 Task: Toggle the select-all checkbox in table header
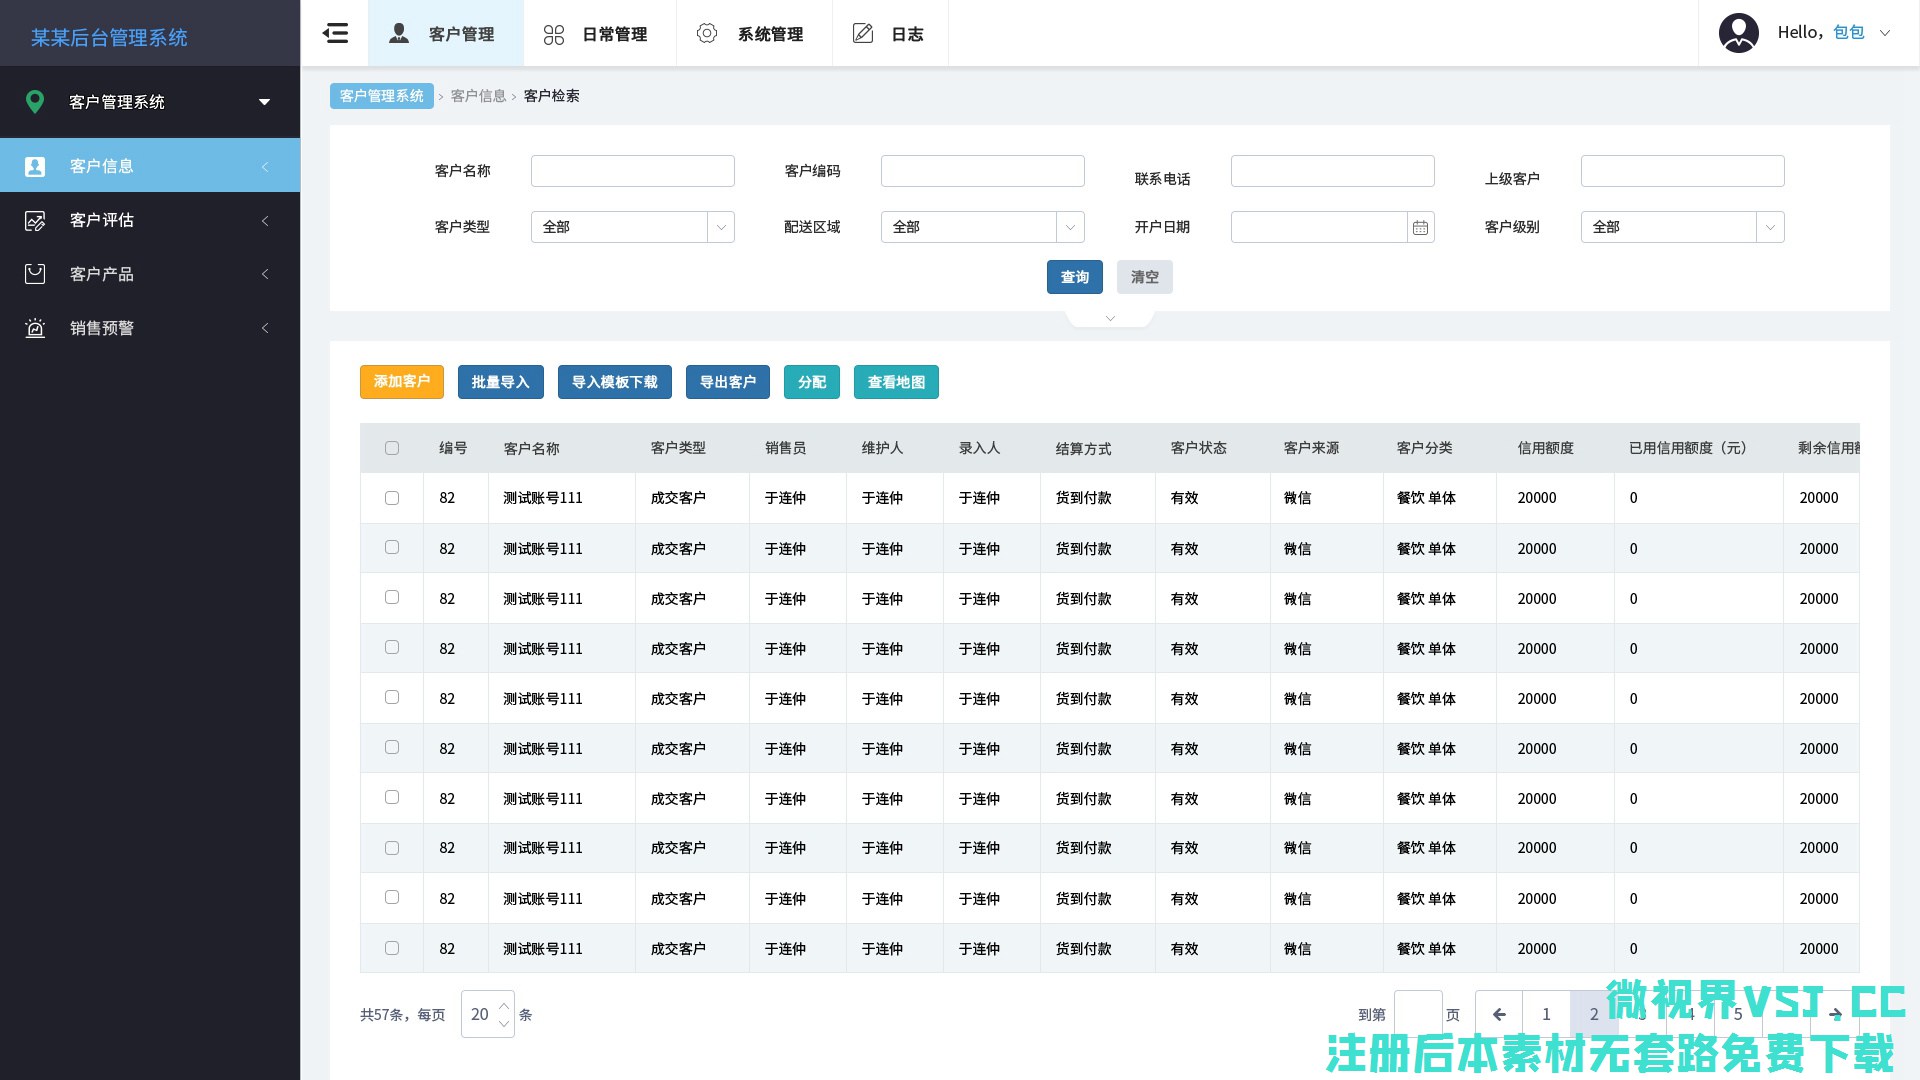(x=392, y=448)
